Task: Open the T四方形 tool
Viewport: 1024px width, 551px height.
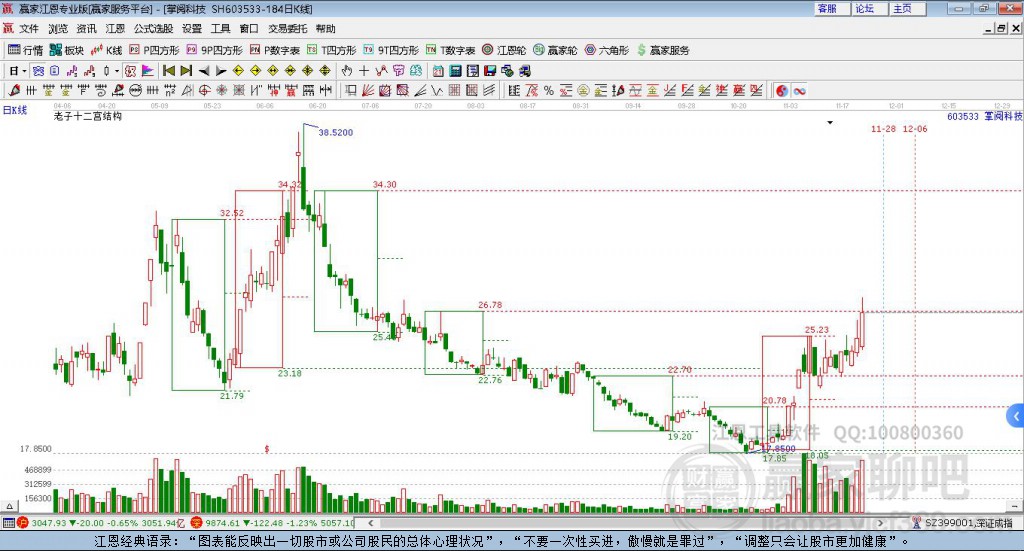Action: click(332, 50)
